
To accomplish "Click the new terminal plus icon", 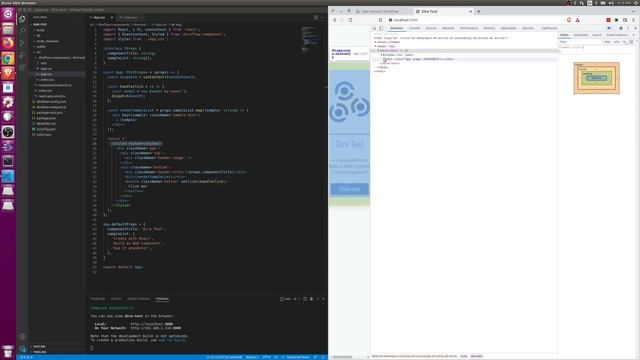I will point(295,299).
